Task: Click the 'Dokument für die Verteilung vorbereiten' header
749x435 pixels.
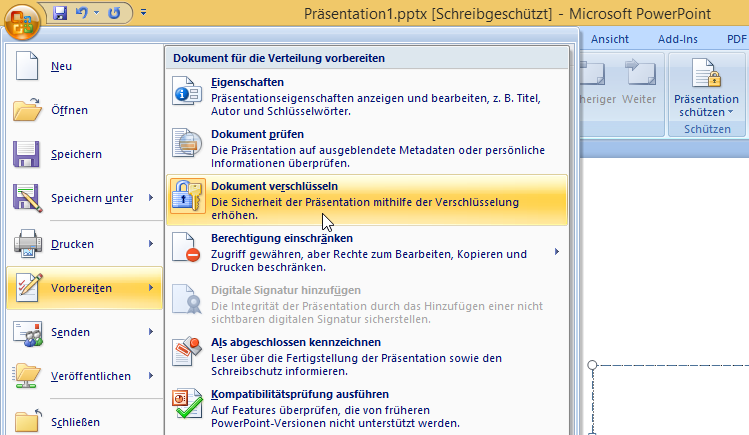Action: pyautogui.click(x=278, y=58)
